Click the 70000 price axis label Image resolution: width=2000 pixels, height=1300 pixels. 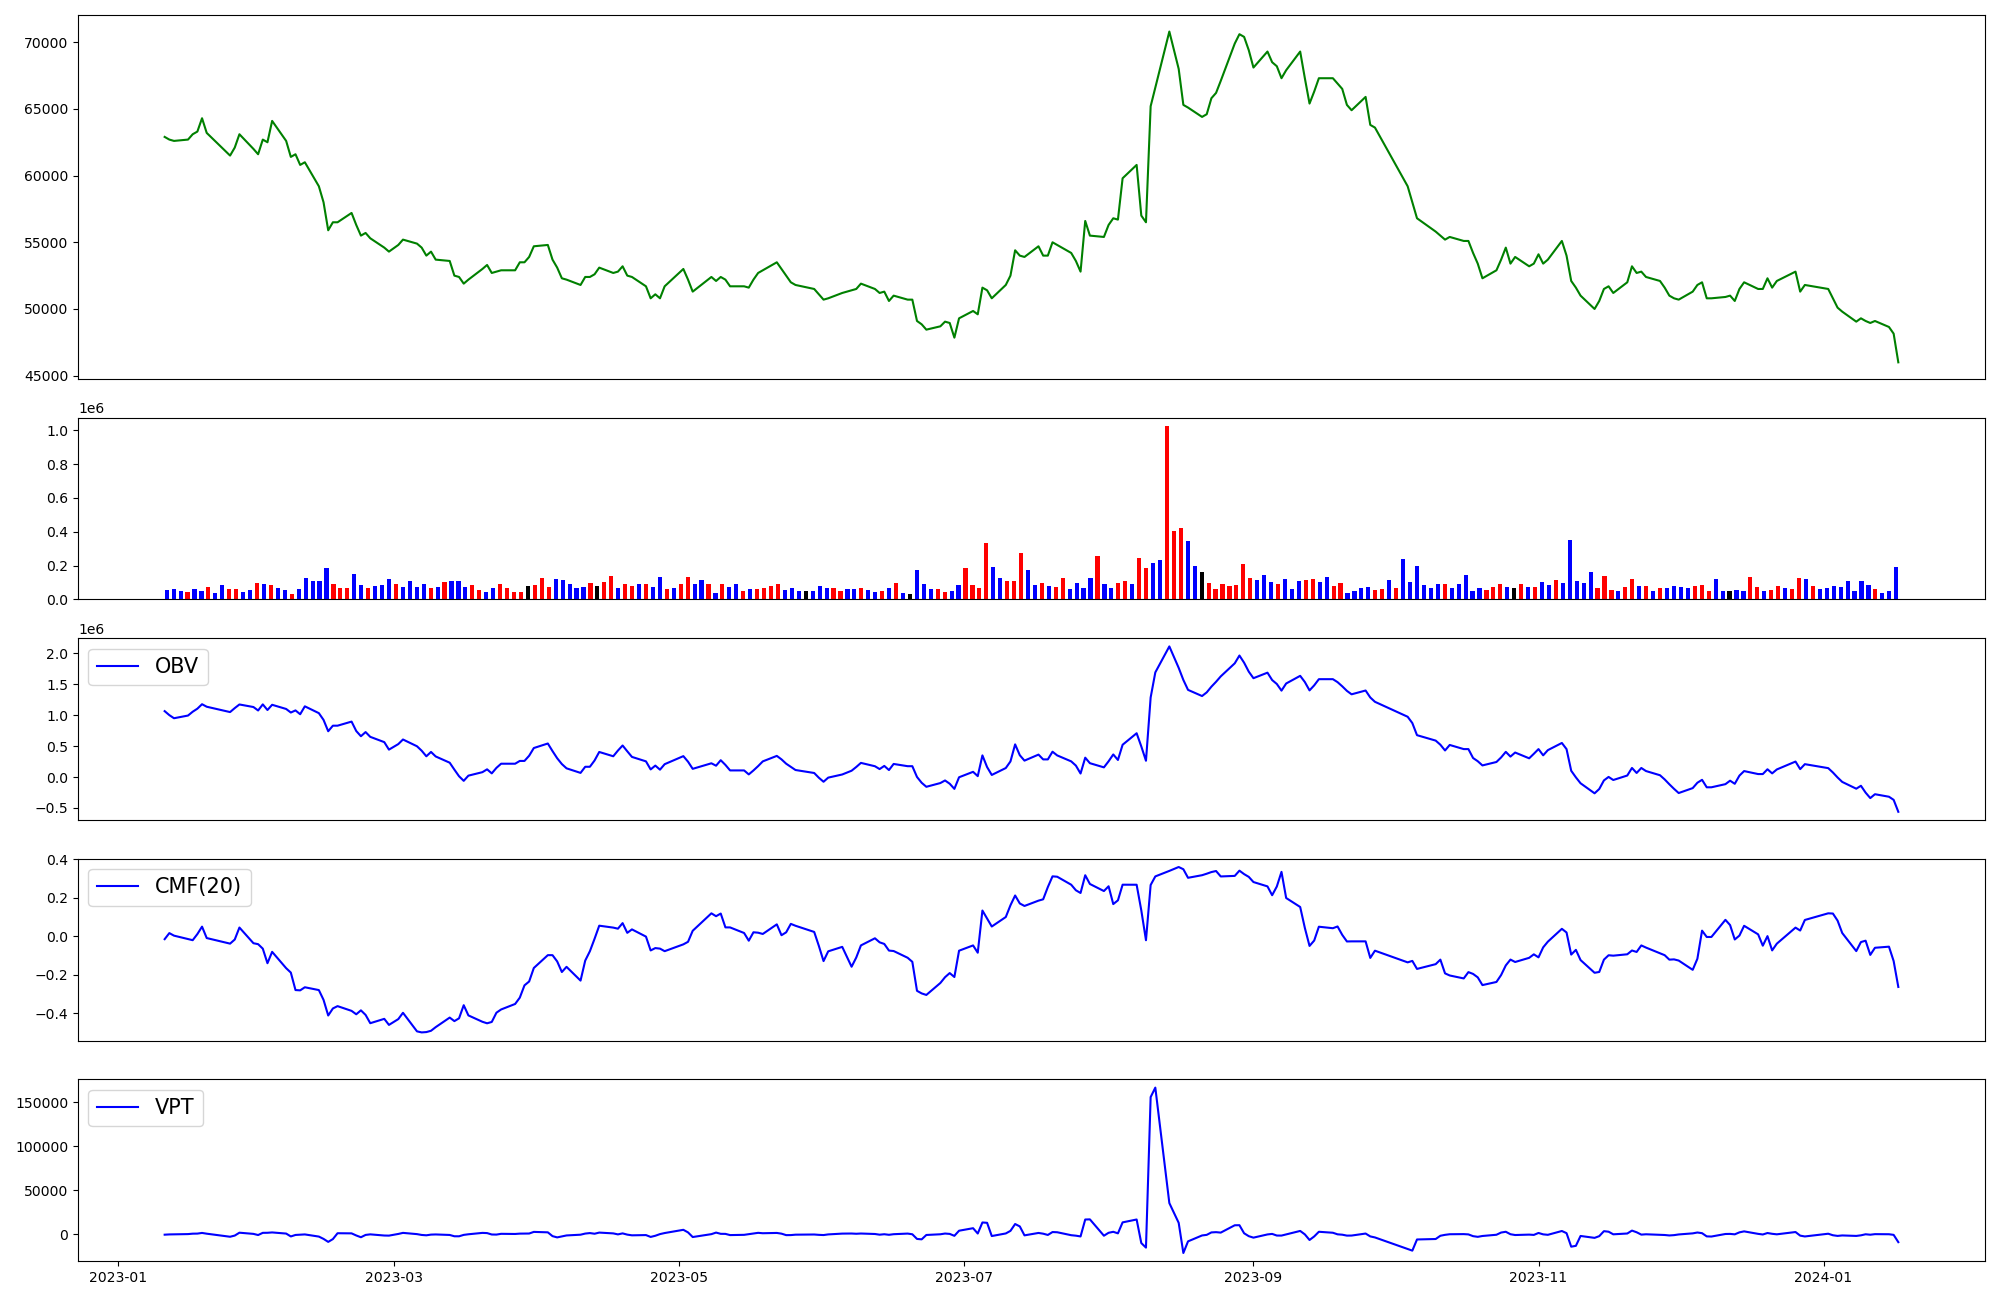click(x=45, y=43)
